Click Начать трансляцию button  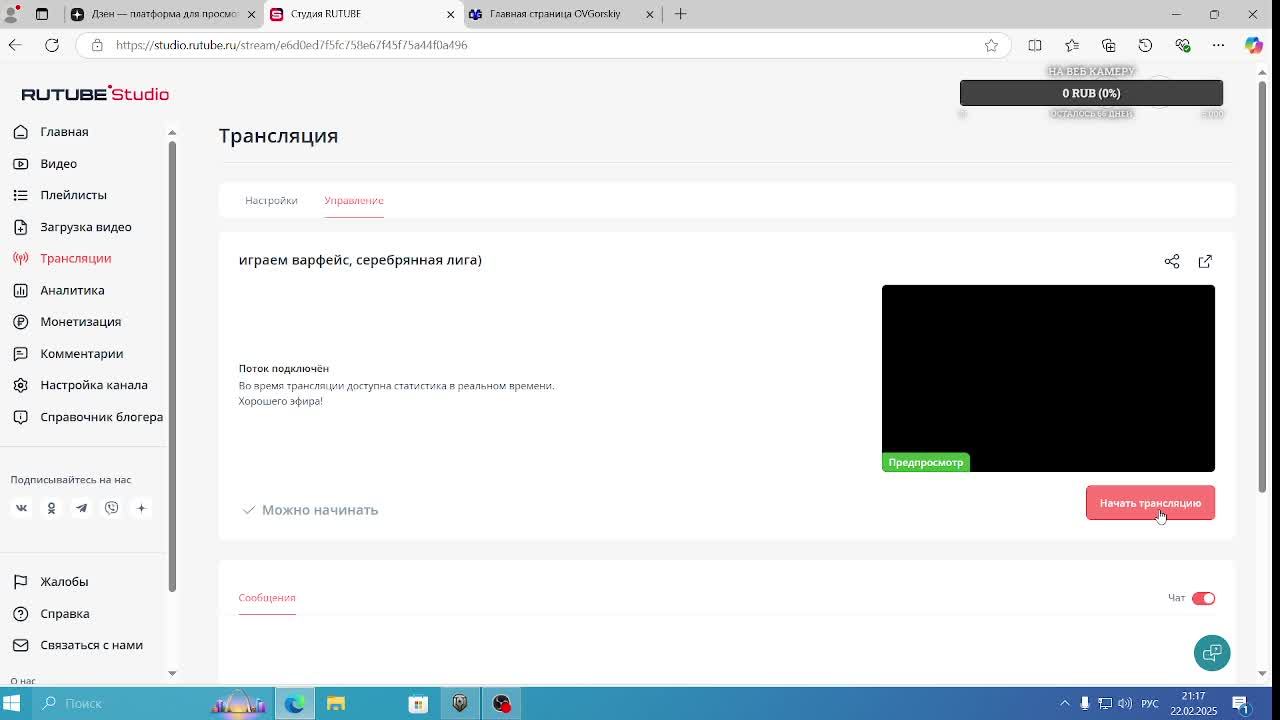pos(1150,503)
